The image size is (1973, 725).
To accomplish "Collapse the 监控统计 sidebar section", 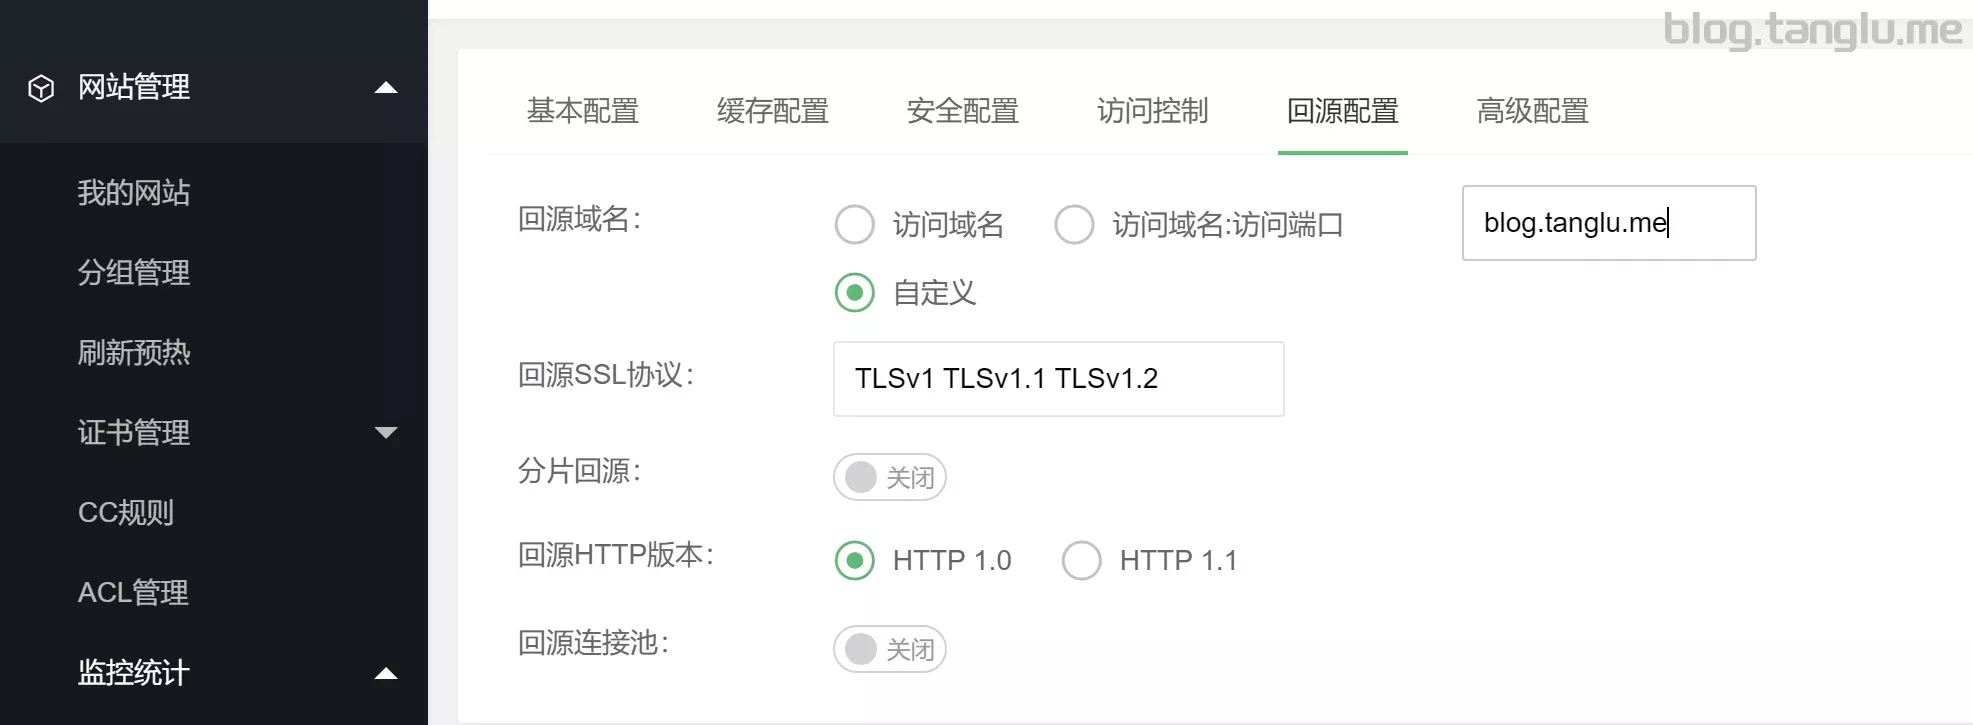I will coord(386,673).
